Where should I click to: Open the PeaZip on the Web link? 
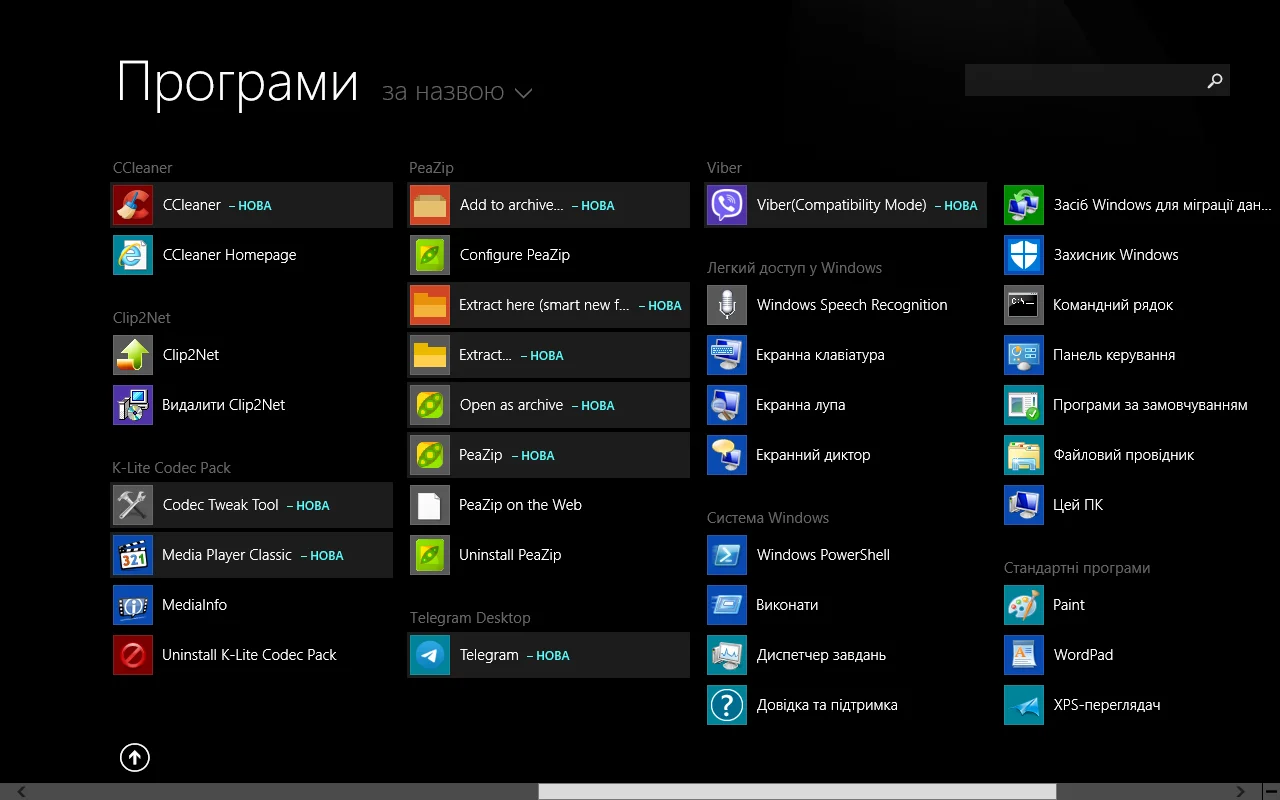tap(520, 505)
